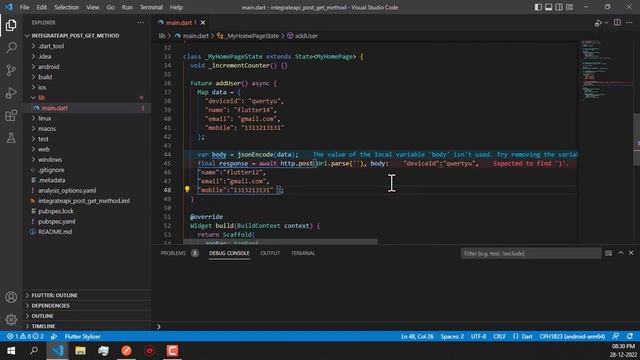Maximize the panel with the chevron
The width and height of the screenshot is (640, 360).
click(620, 253)
